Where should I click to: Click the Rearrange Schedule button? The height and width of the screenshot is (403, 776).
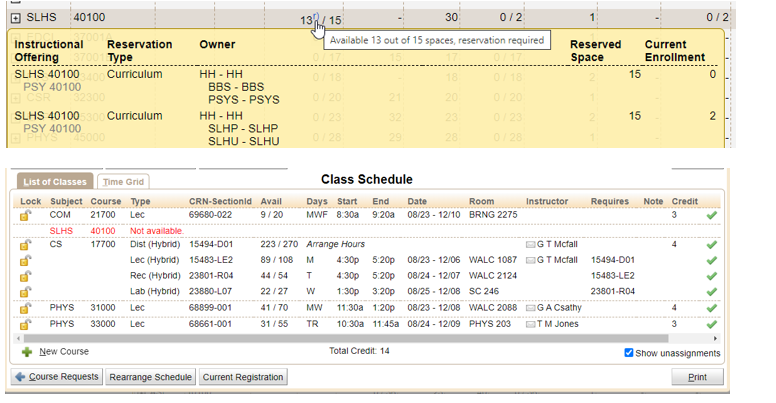(150, 377)
